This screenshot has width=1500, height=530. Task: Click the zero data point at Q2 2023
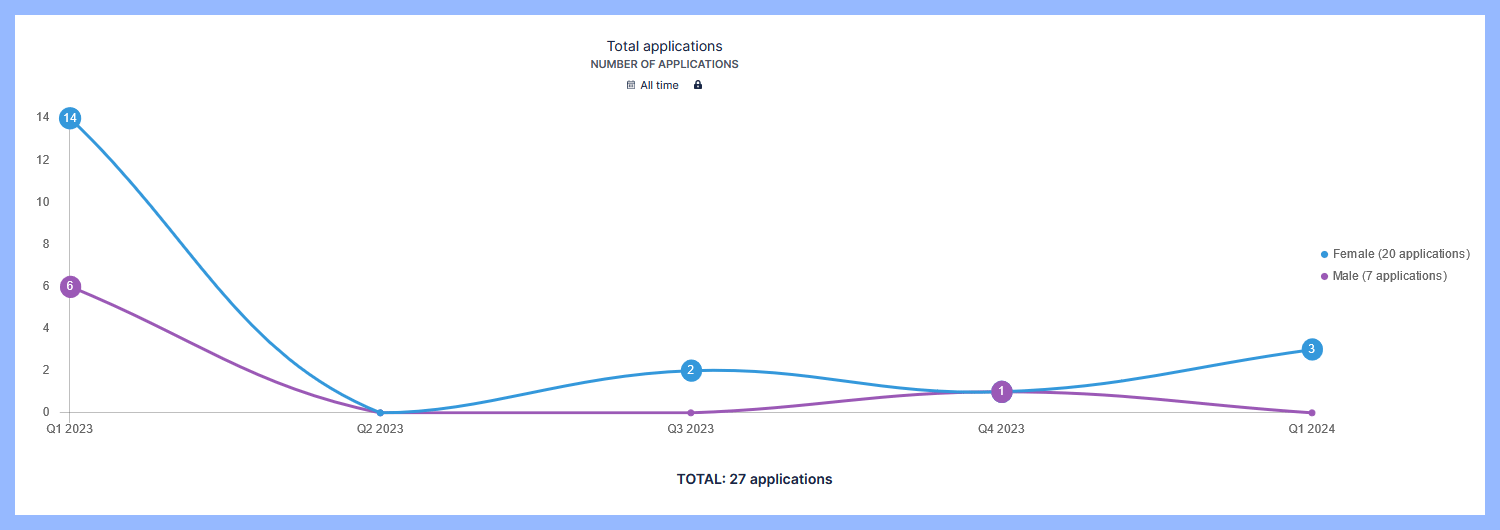click(380, 413)
